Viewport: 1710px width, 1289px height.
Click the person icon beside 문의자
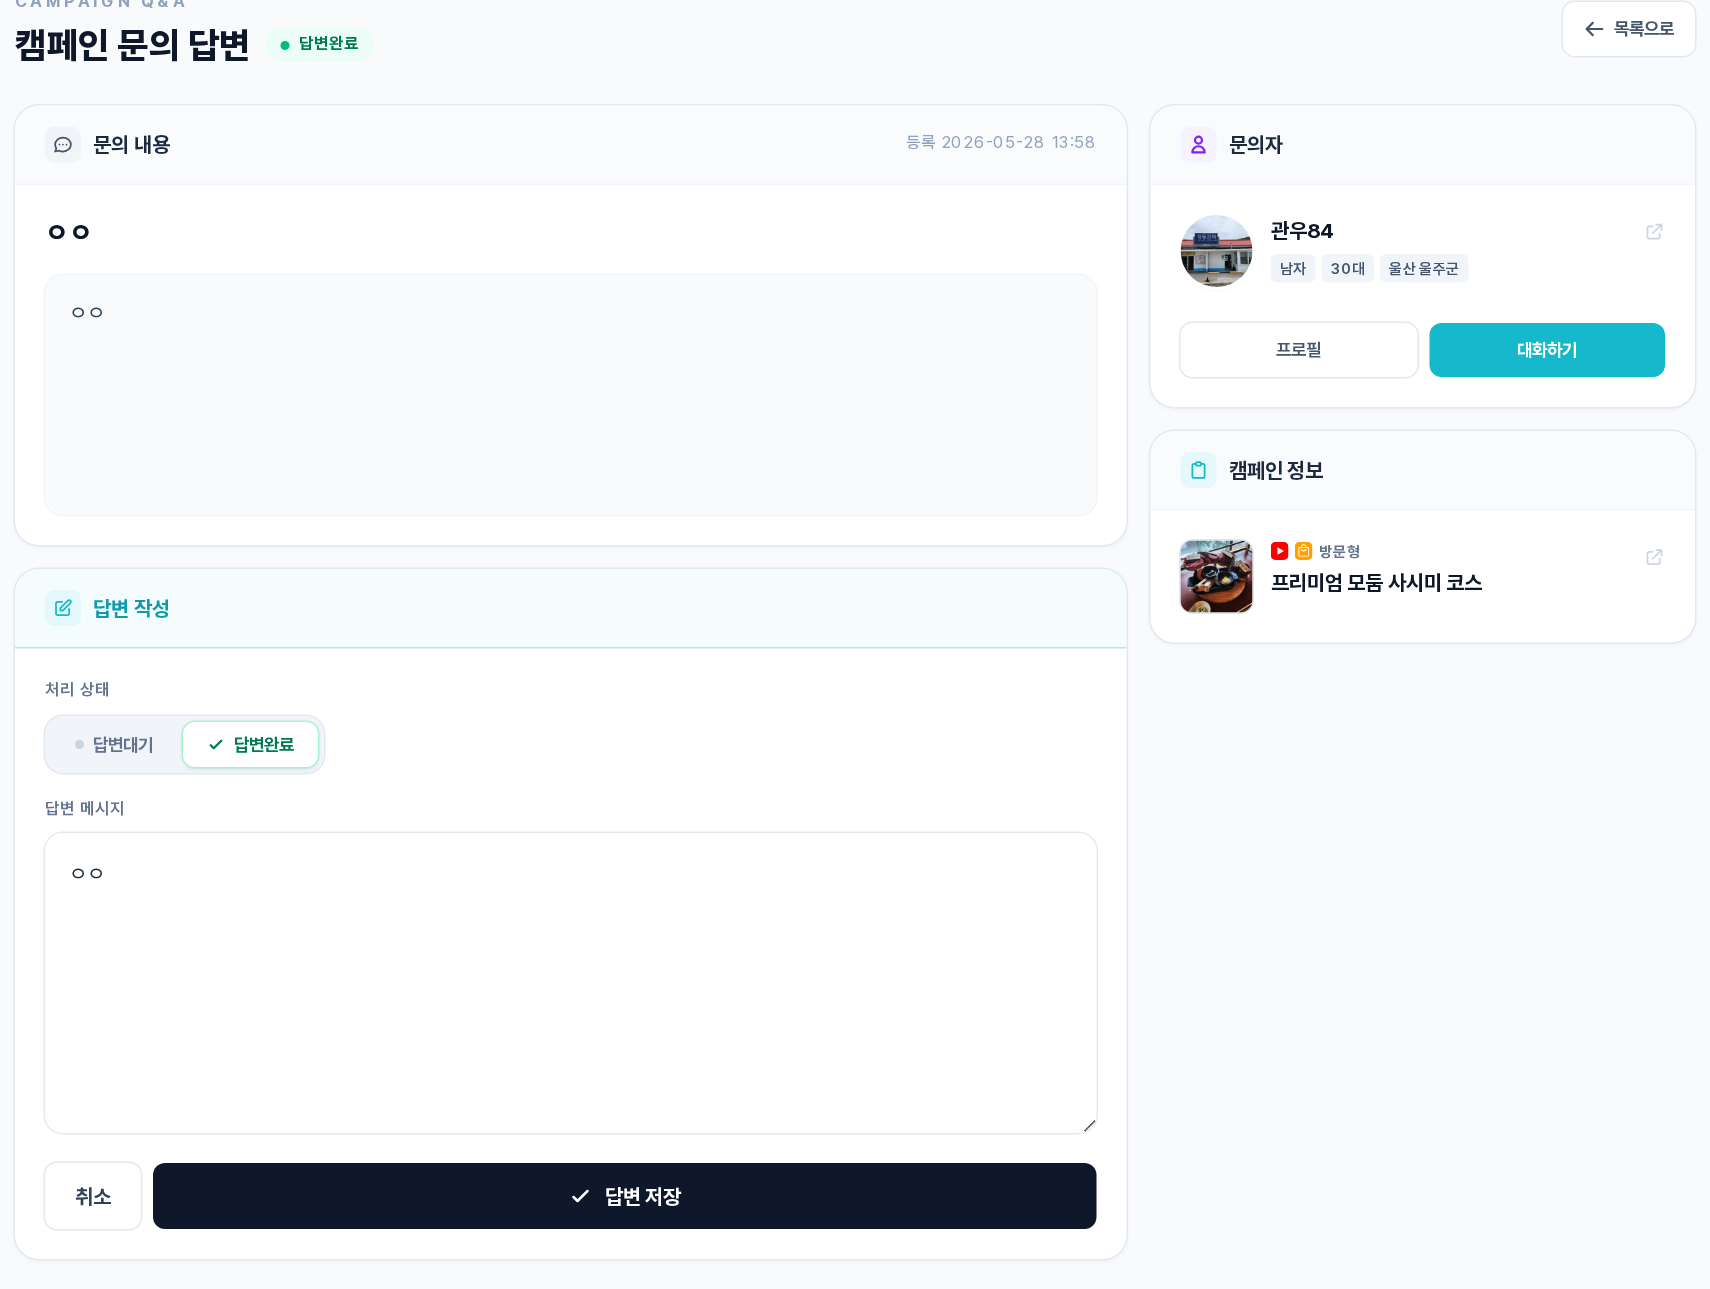[x=1198, y=145]
